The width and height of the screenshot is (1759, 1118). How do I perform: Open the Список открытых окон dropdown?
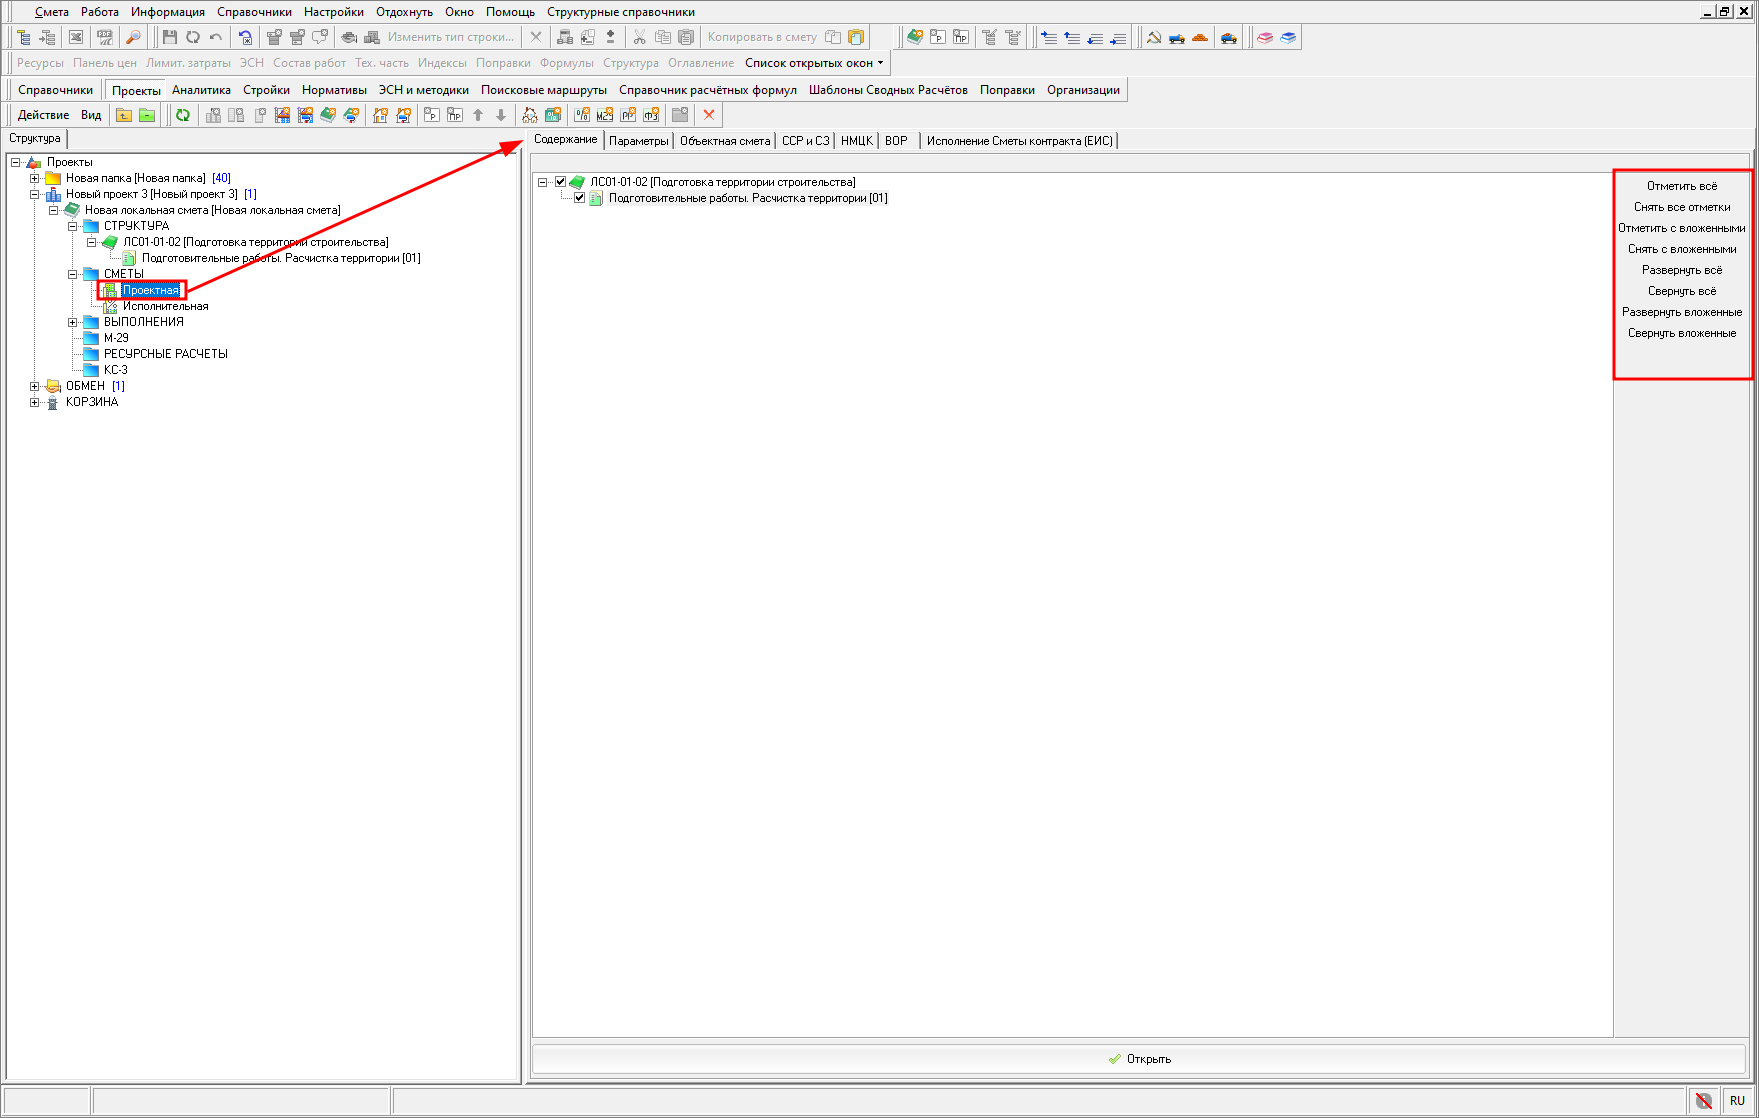click(x=813, y=63)
